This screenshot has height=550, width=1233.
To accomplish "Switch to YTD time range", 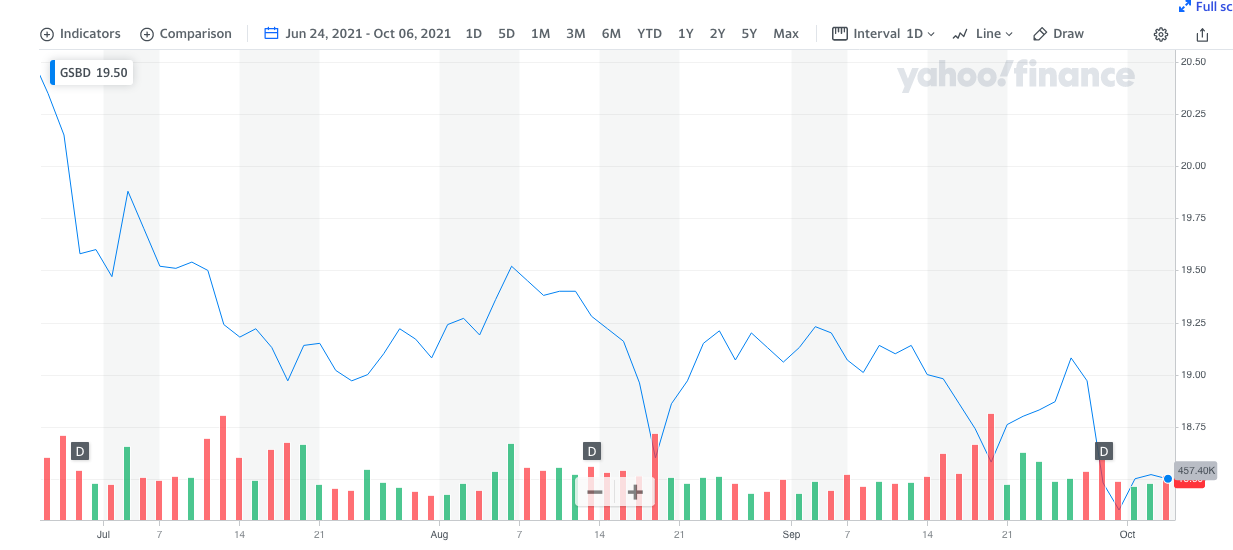I will (x=649, y=33).
